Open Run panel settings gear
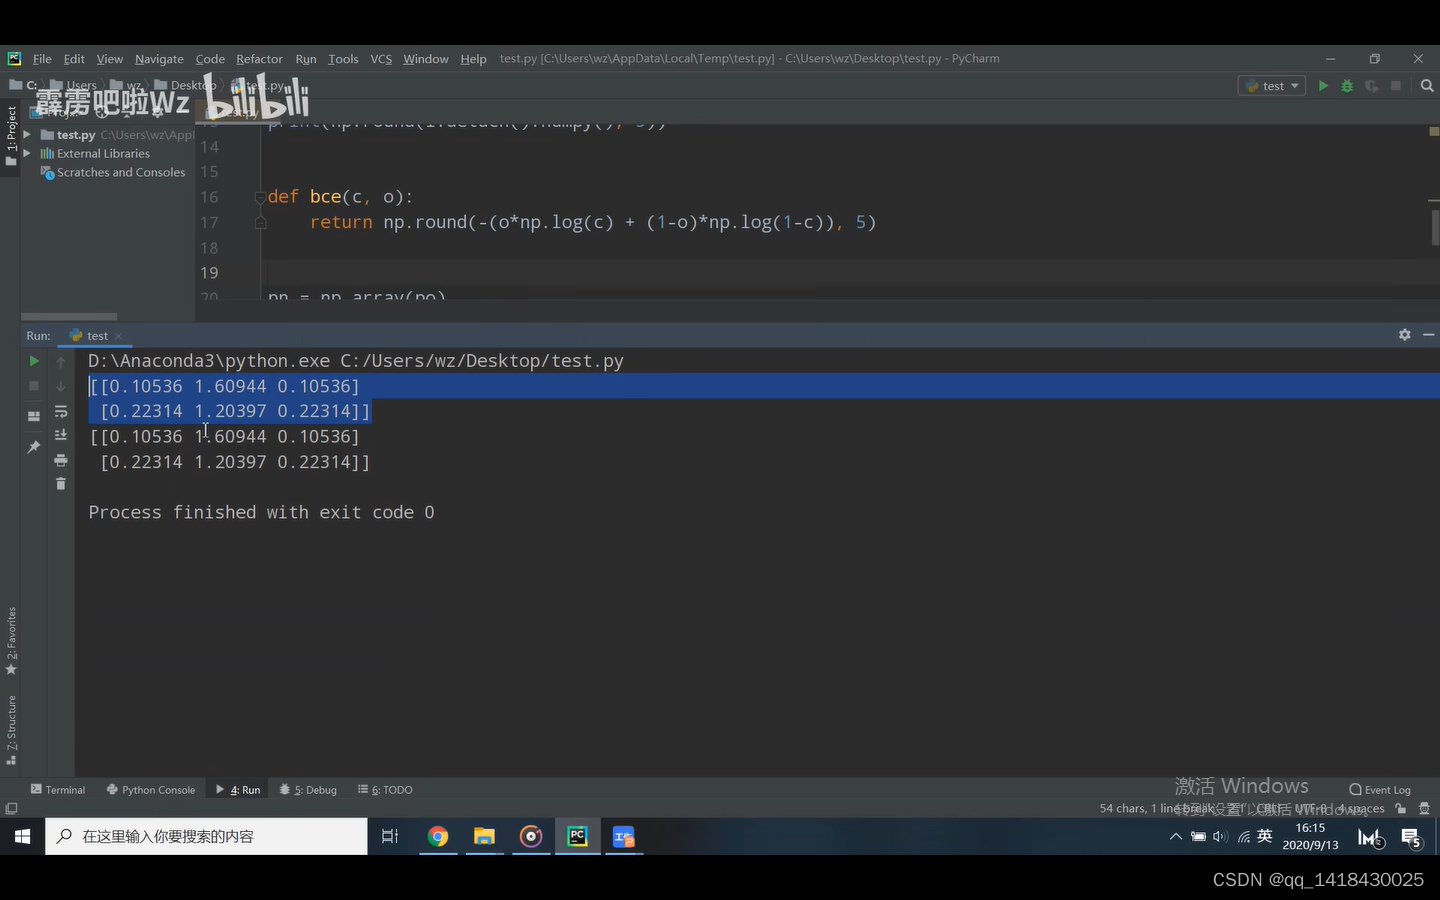 1405,335
